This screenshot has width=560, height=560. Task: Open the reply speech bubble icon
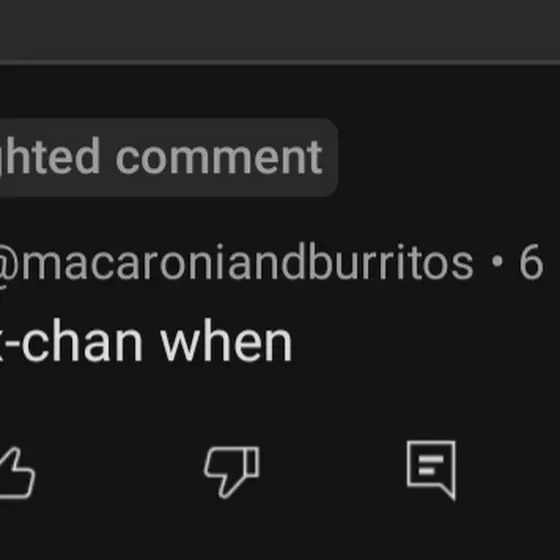[x=431, y=470]
